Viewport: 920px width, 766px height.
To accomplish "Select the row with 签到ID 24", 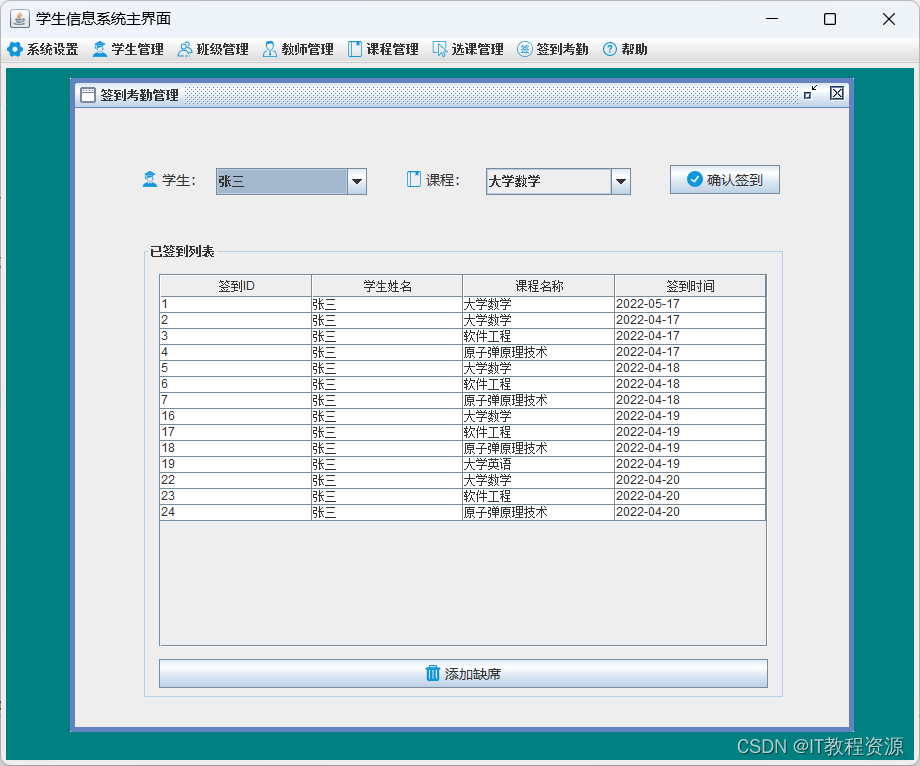I will click(x=463, y=512).
